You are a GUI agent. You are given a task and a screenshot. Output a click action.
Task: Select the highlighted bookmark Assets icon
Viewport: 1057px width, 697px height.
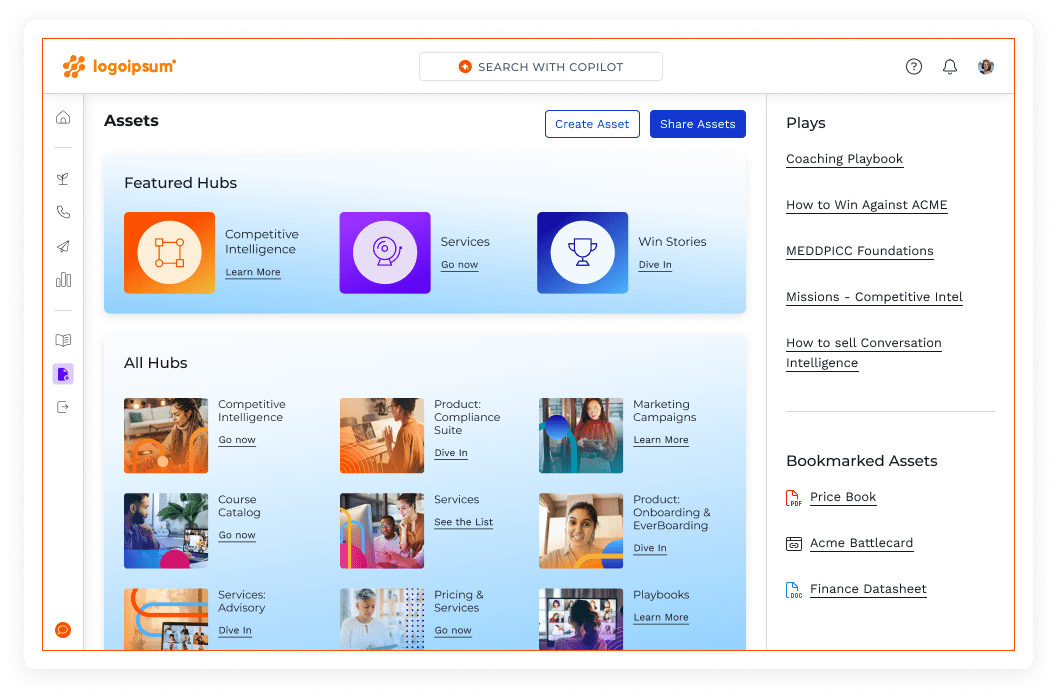pyautogui.click(x=62, y=373)
